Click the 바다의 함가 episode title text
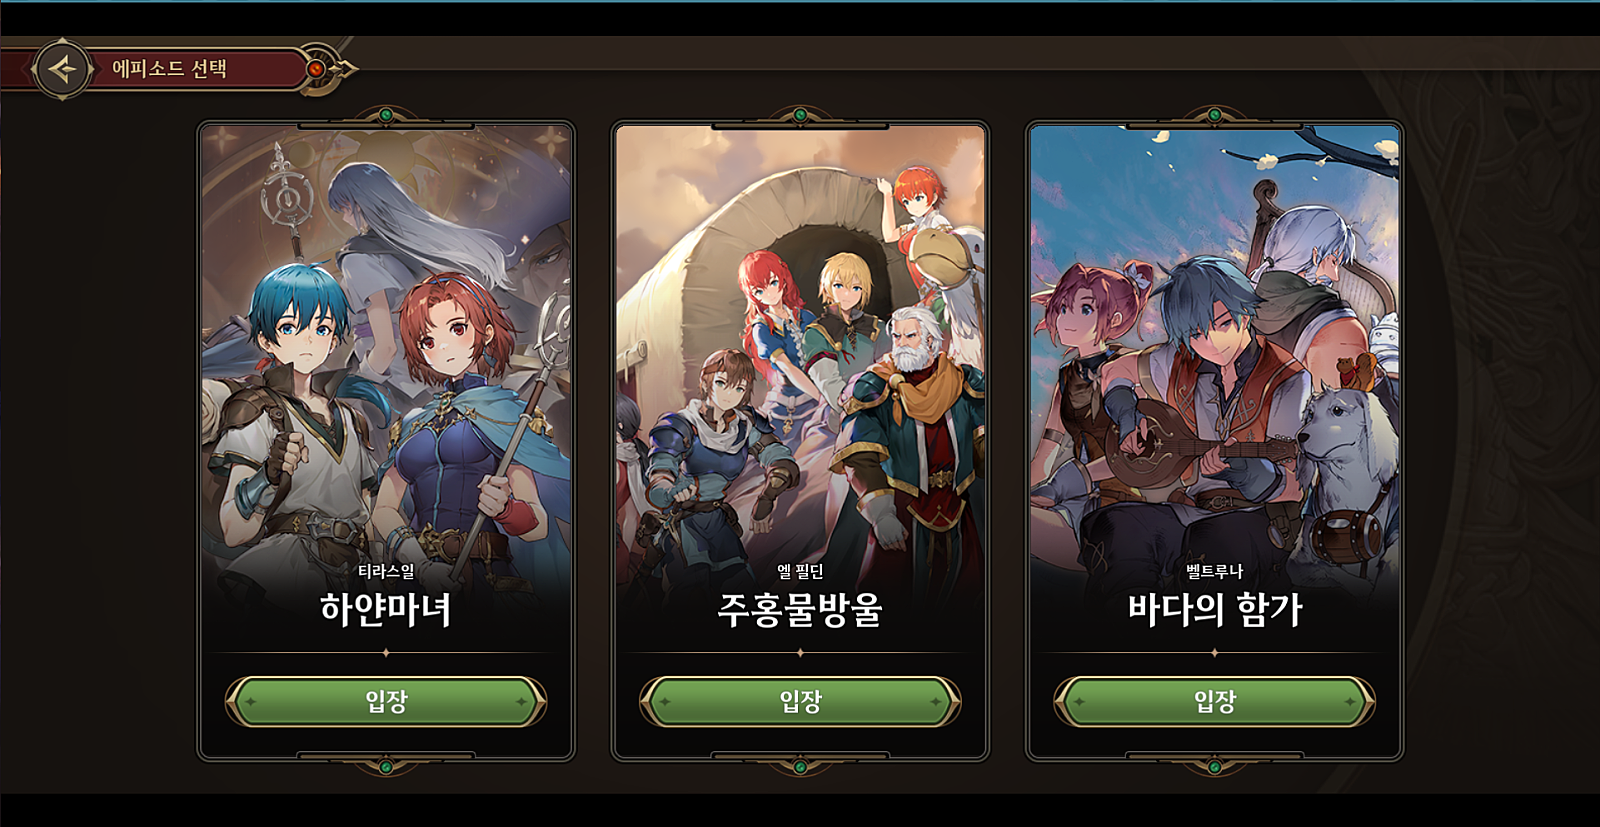 click(x=1215, y=609)
